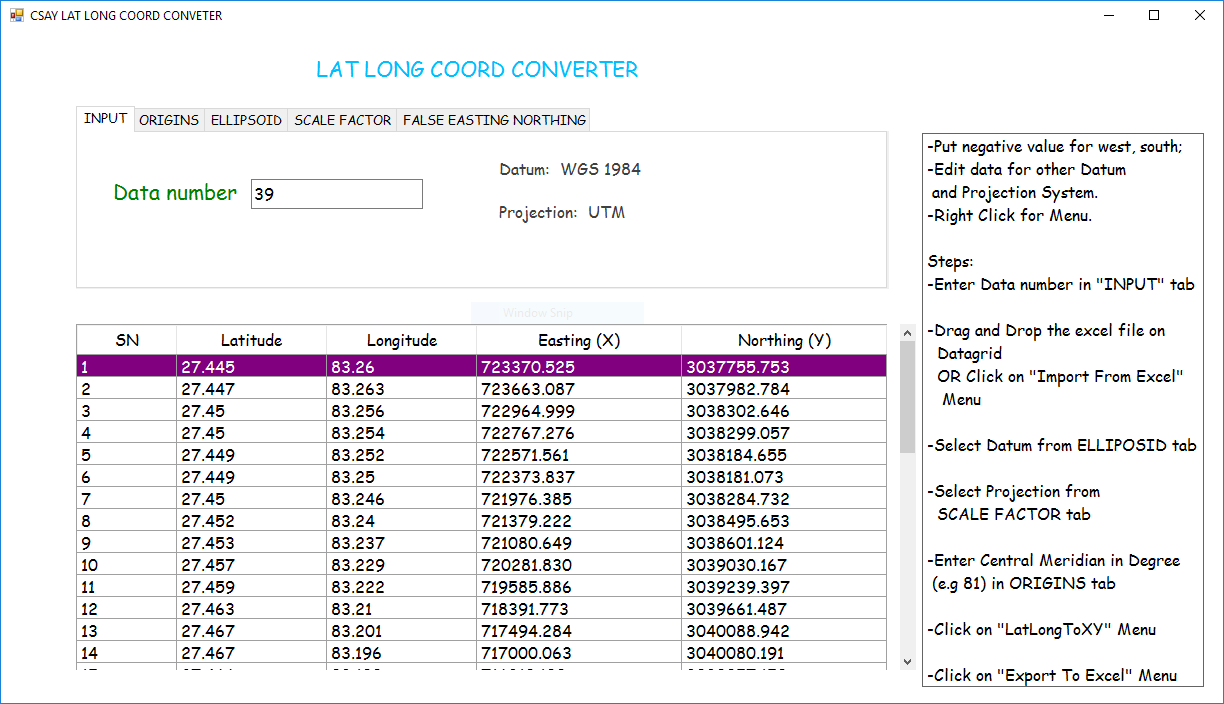
Task: Maximize the converter window
Action: pyautogui.click(x=1154, y=16)
